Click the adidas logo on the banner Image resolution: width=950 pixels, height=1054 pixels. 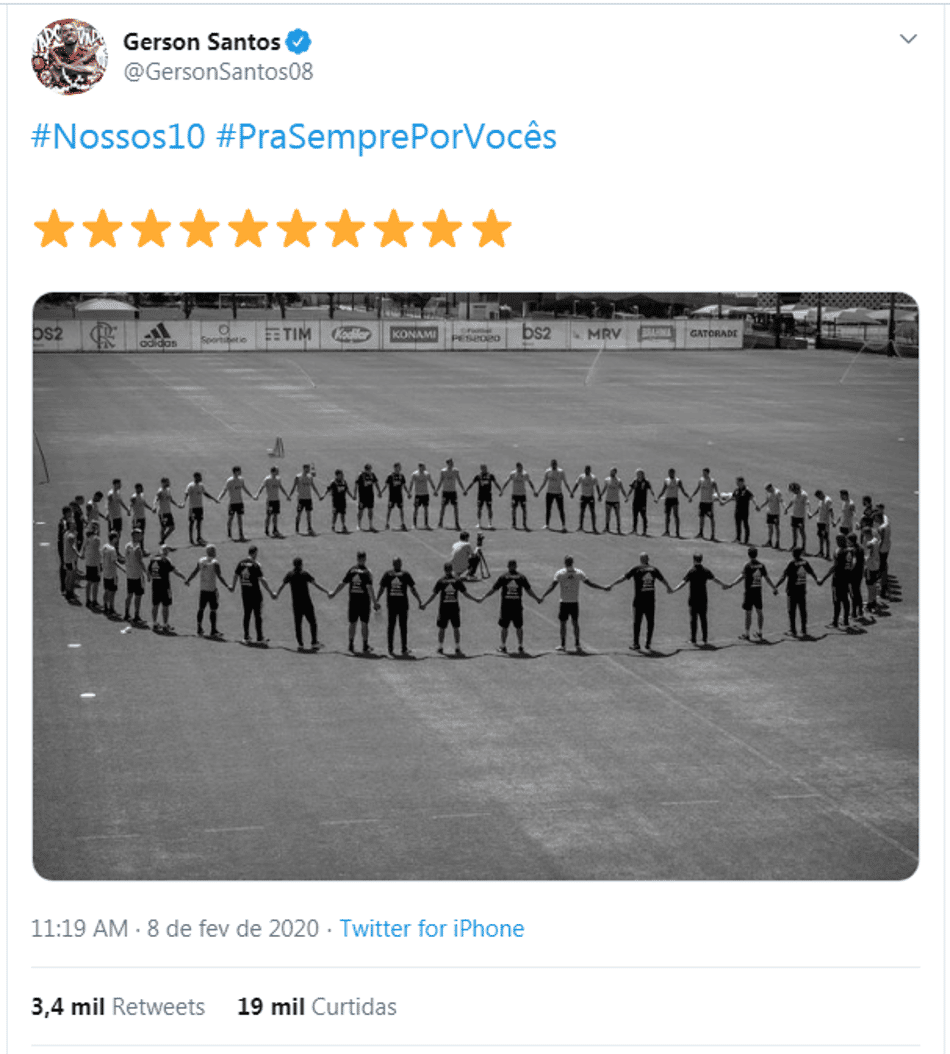point(159,335)
